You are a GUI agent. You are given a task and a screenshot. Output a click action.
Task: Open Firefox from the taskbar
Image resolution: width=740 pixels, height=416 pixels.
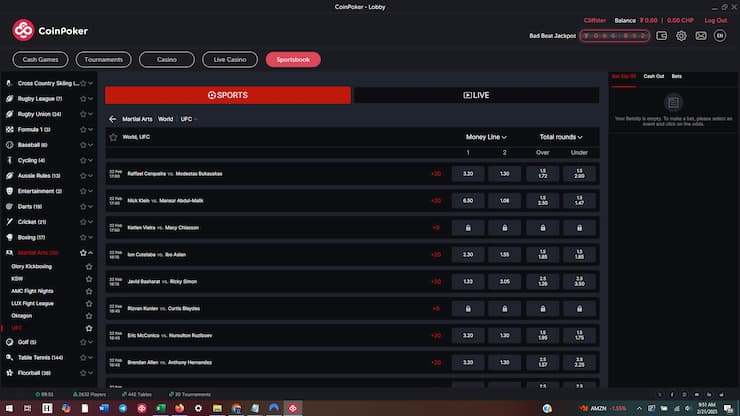179,408
